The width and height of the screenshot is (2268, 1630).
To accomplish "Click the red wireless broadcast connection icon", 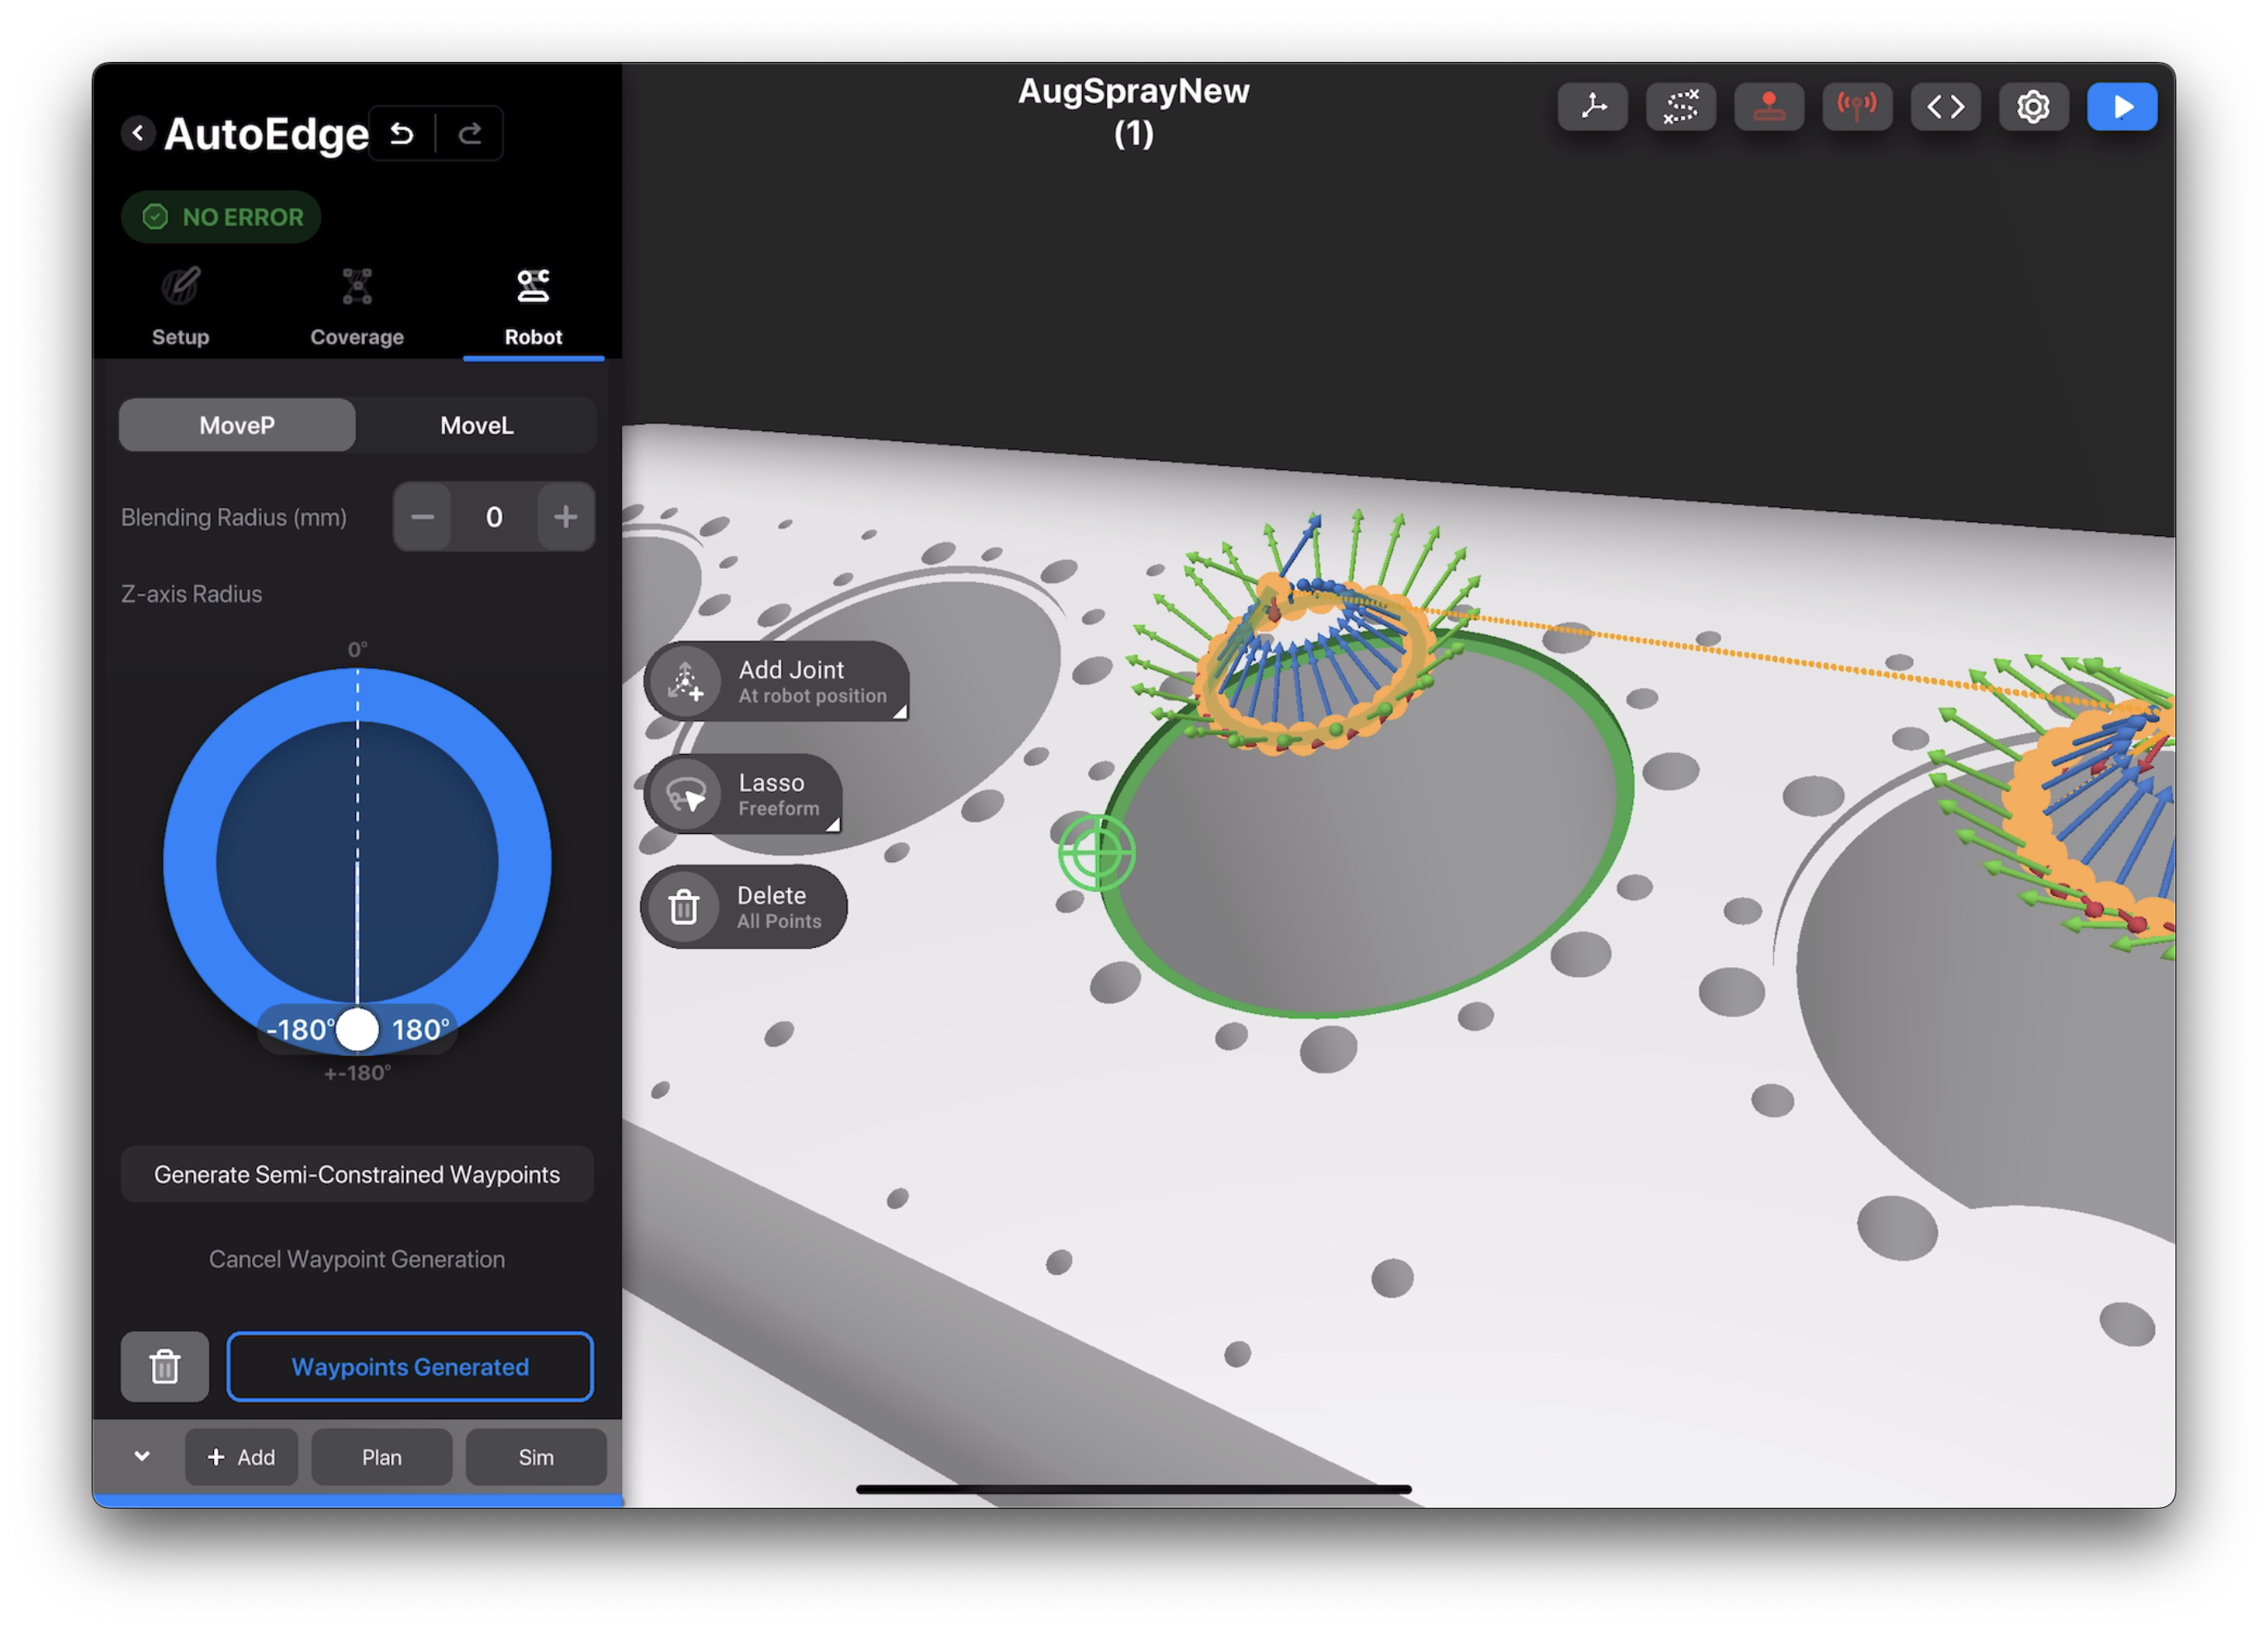I will click(x=1857, y=106).
